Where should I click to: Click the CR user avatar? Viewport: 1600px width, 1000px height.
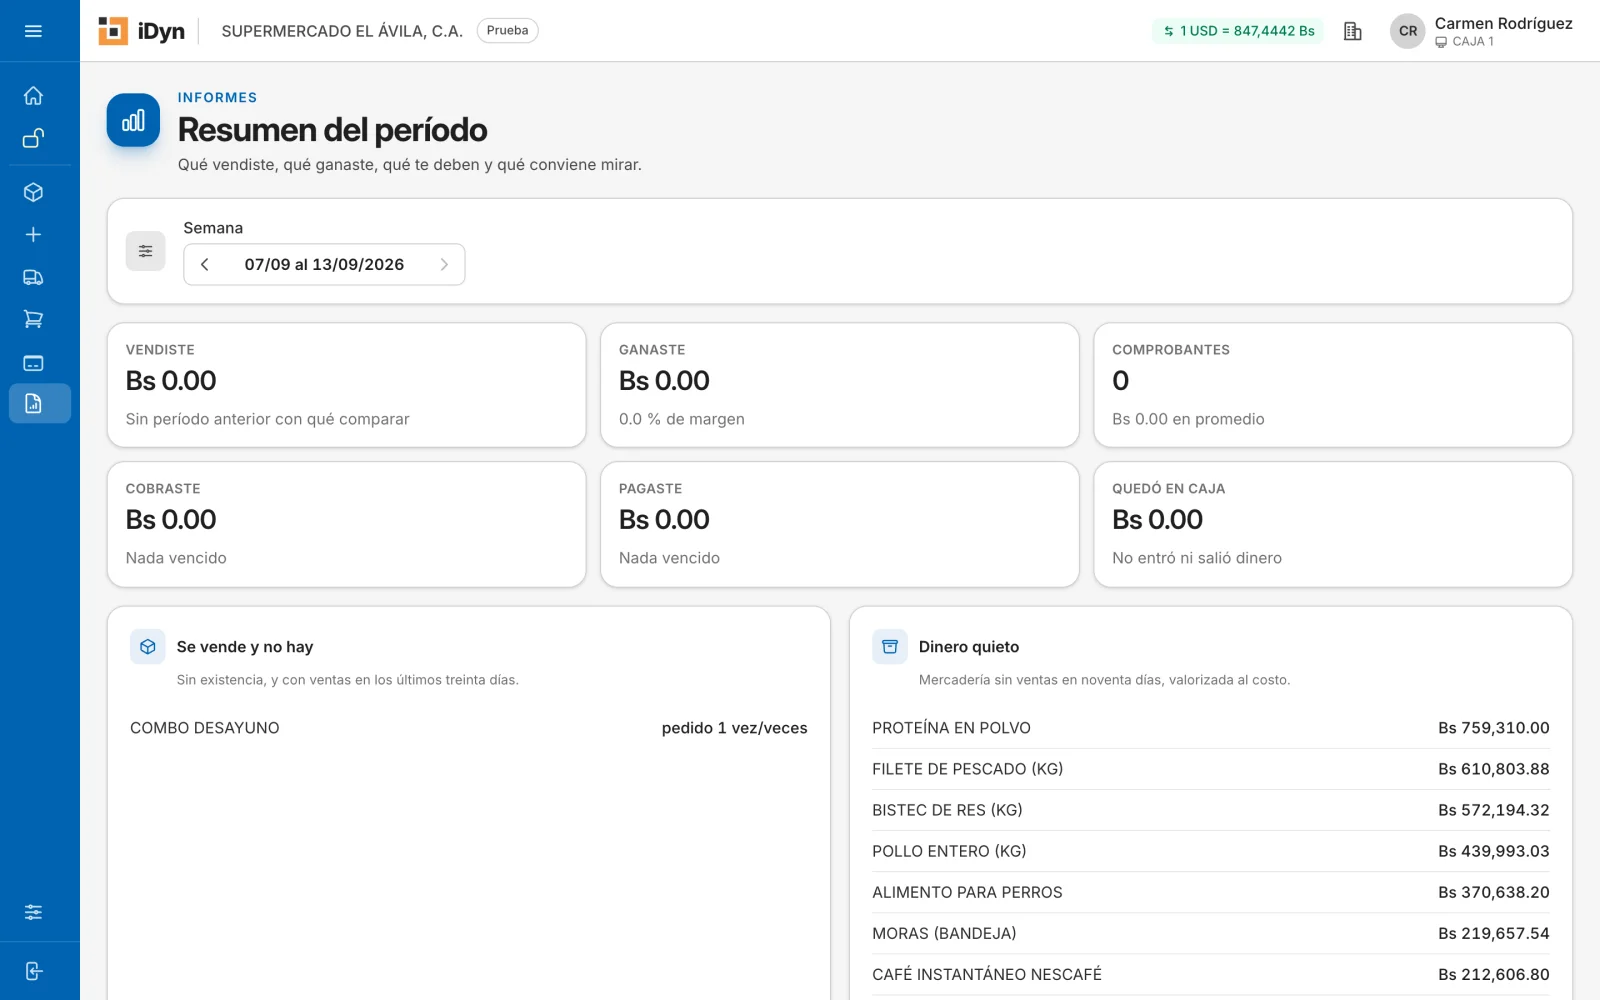[x=1407, y=31]
